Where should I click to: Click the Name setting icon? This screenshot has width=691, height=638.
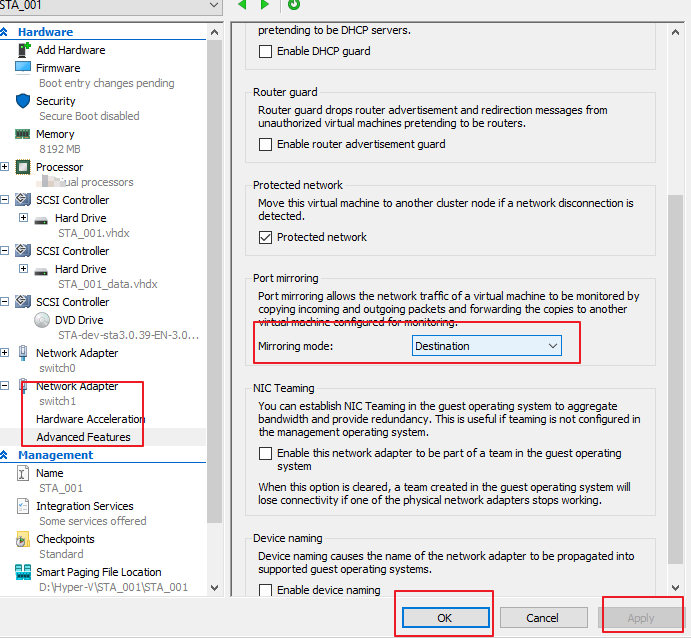[x=22, y=473]
